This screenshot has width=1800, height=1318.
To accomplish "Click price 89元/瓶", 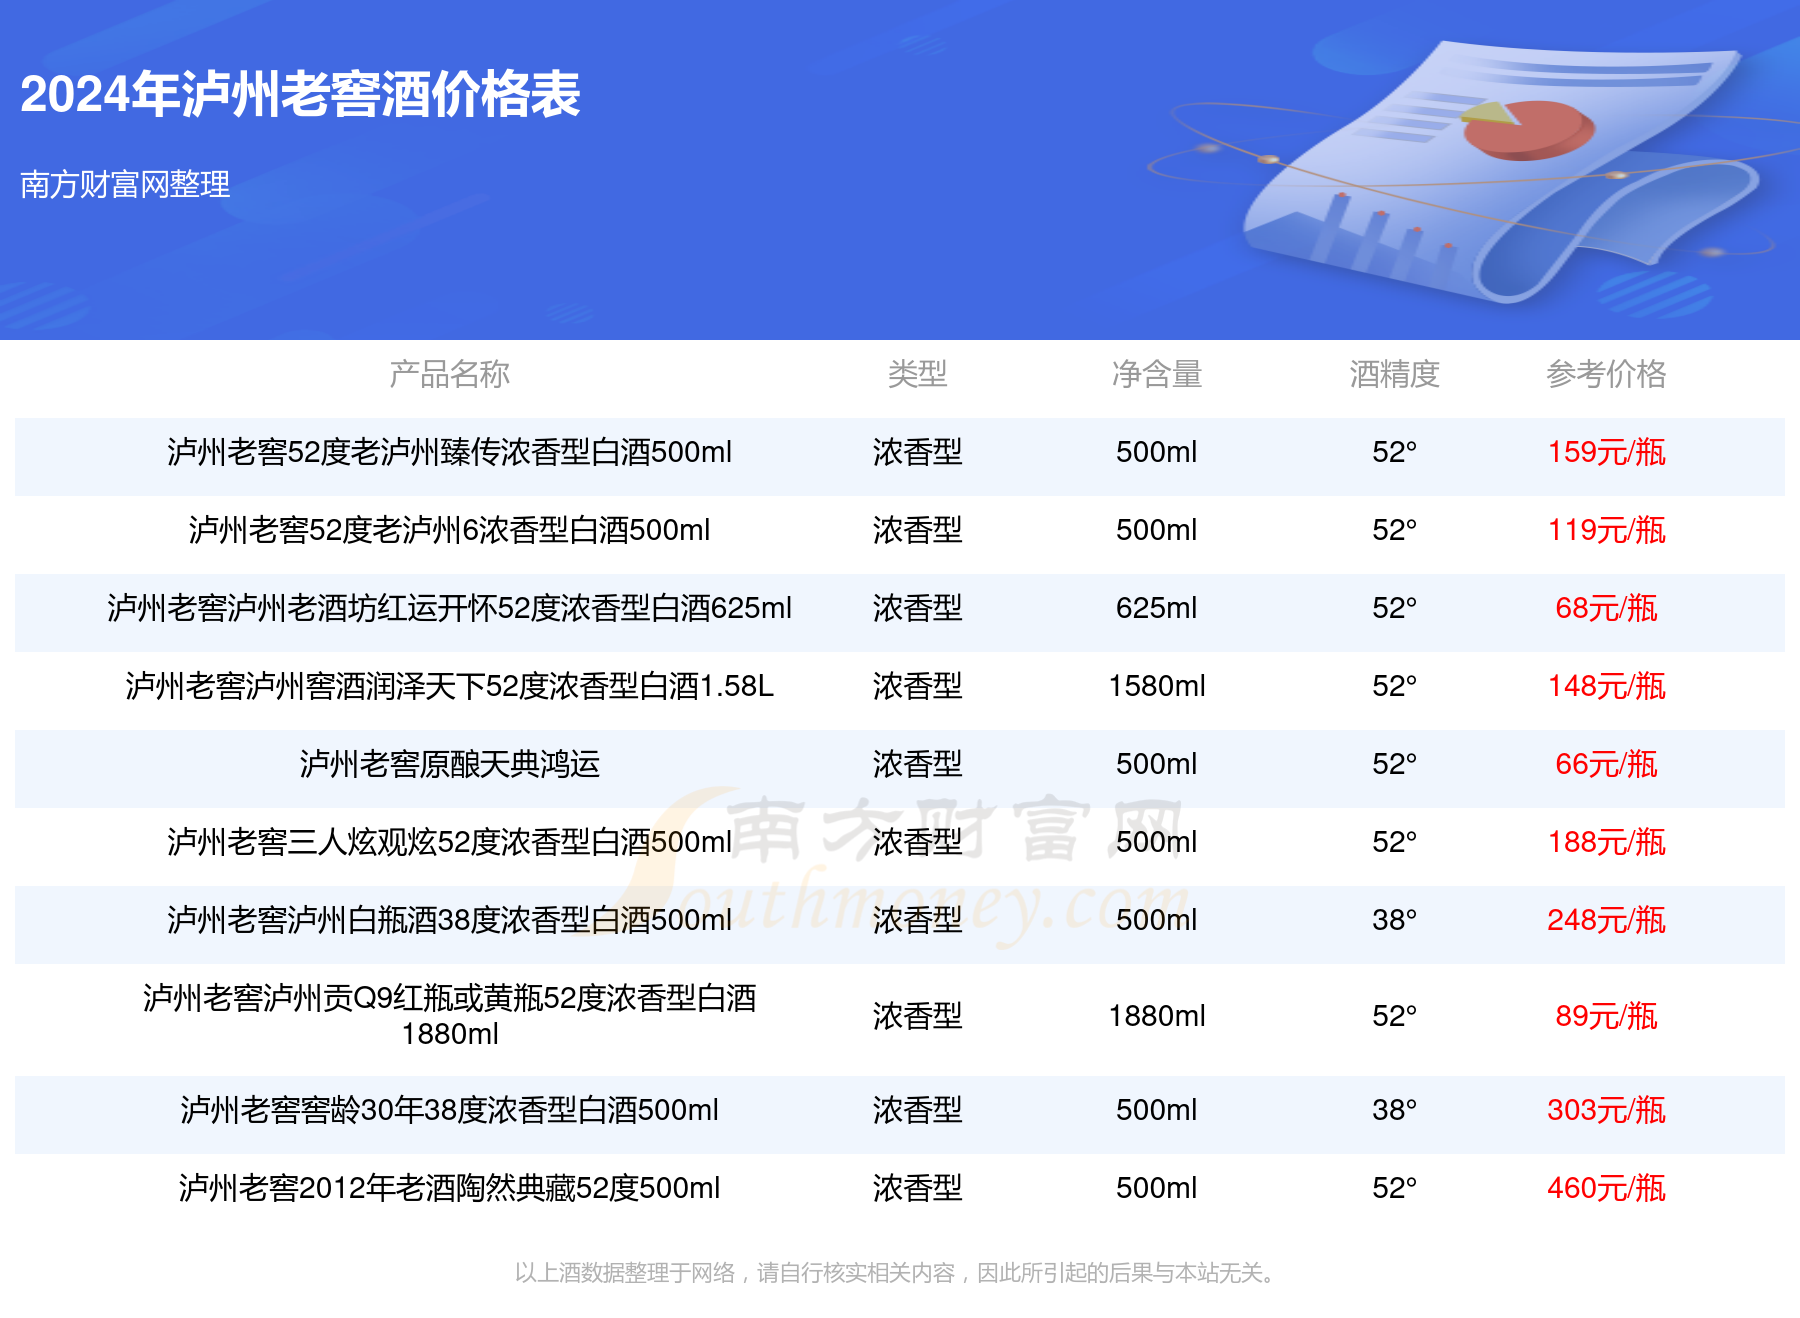I will [1606, 1016].
